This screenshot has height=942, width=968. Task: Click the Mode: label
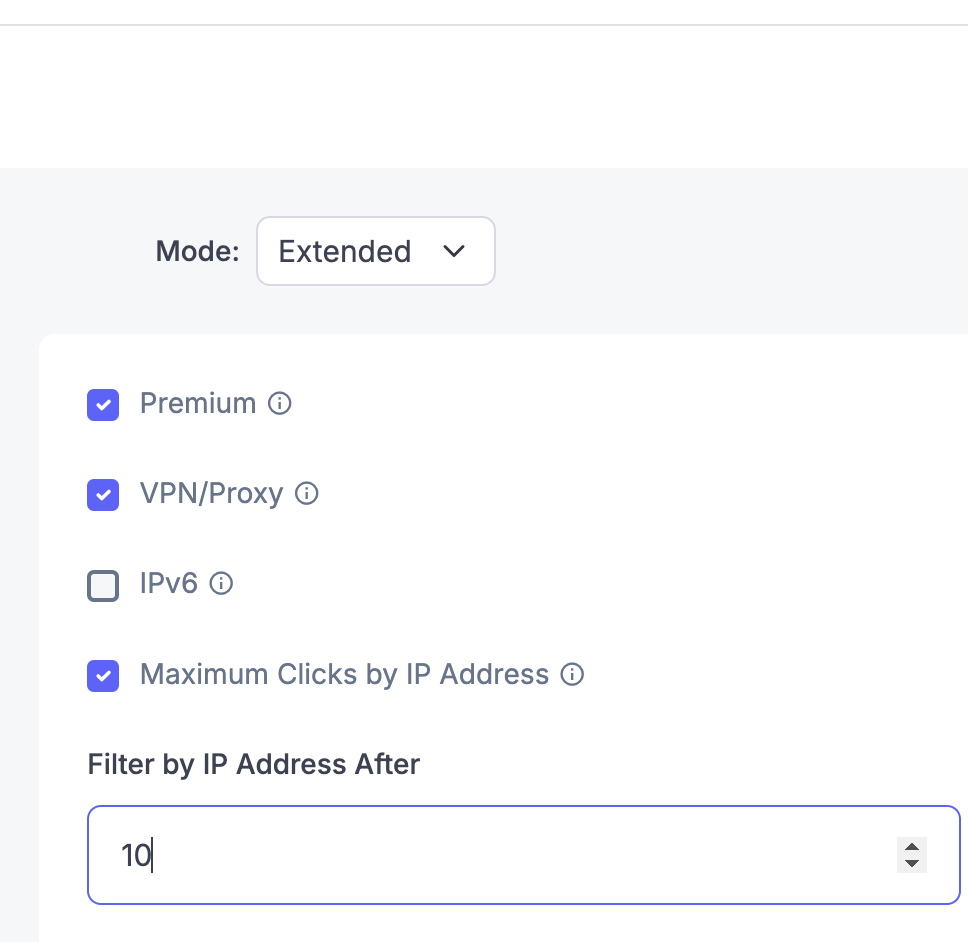coord(198,251)
